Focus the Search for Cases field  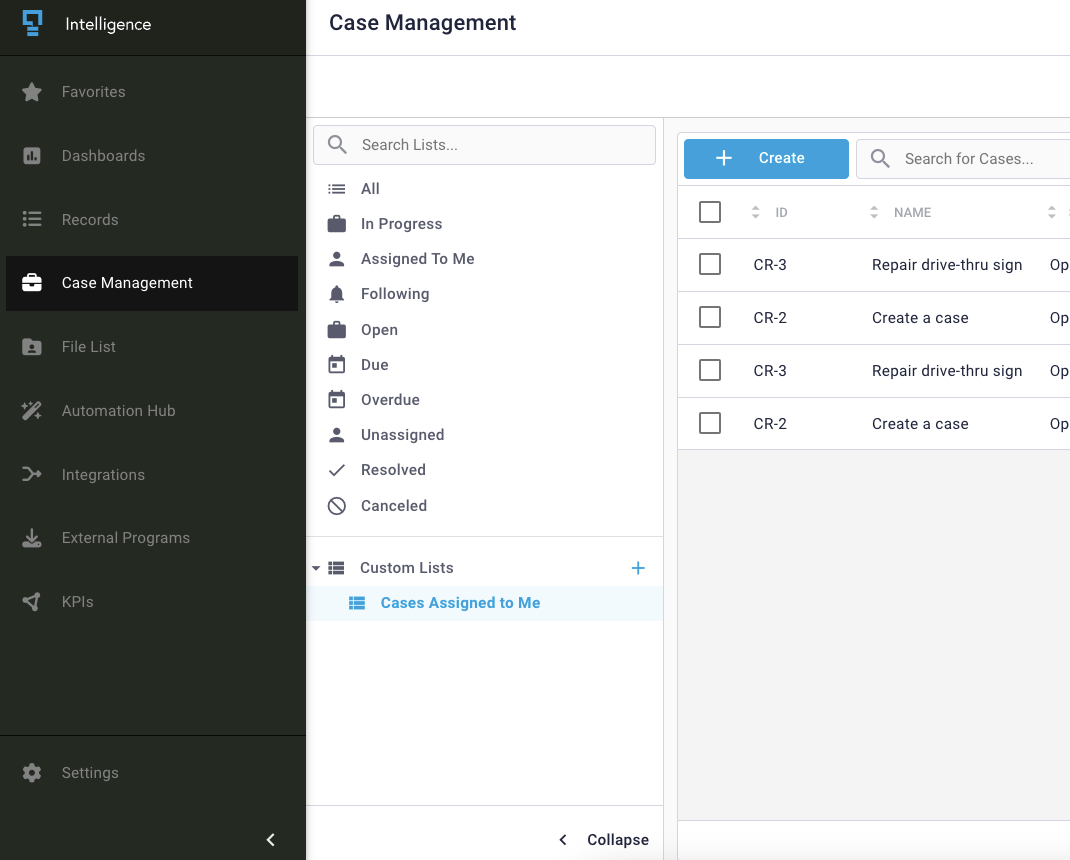pyautogui.click(x=964, y=158)
